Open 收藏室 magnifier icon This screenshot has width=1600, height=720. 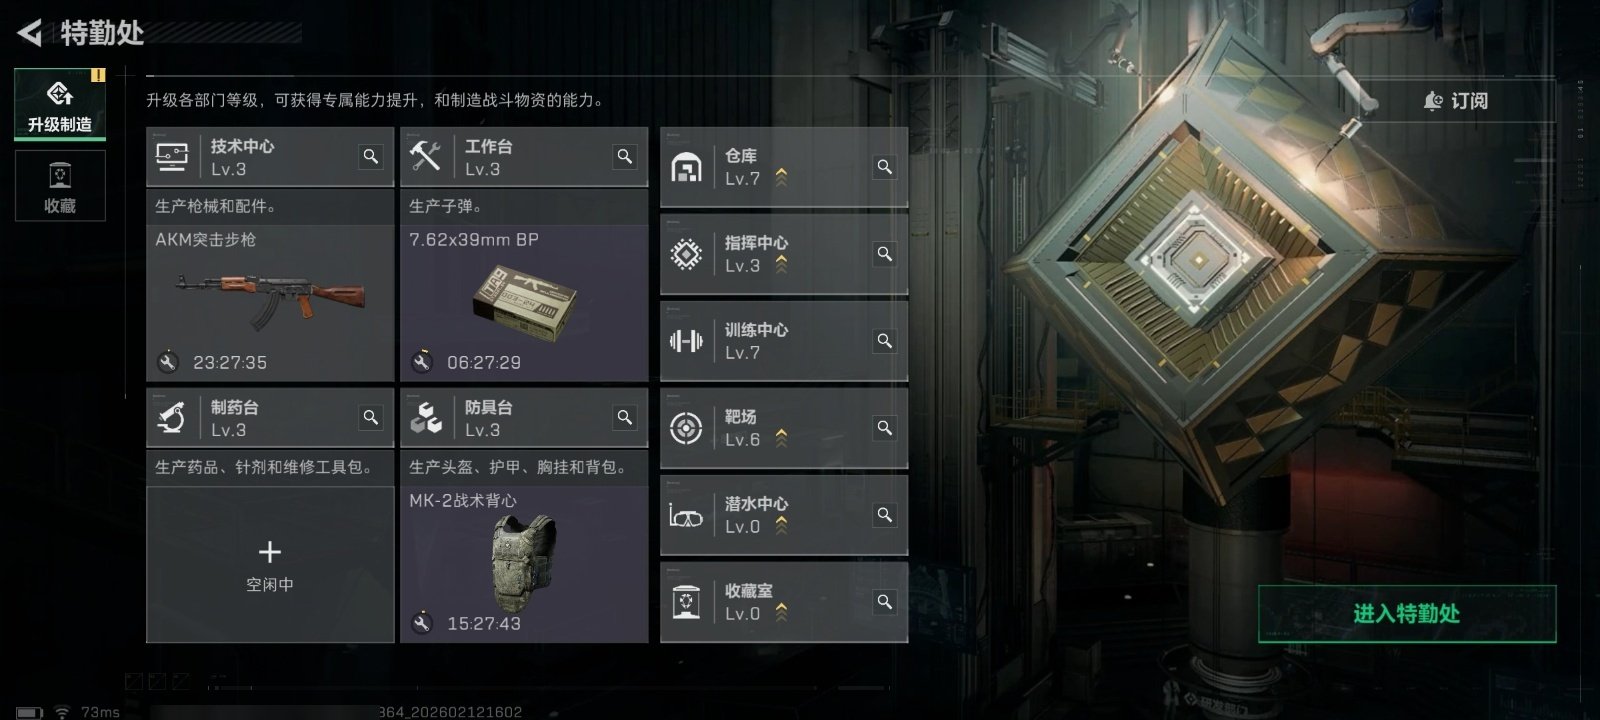[x=885, y=602]
